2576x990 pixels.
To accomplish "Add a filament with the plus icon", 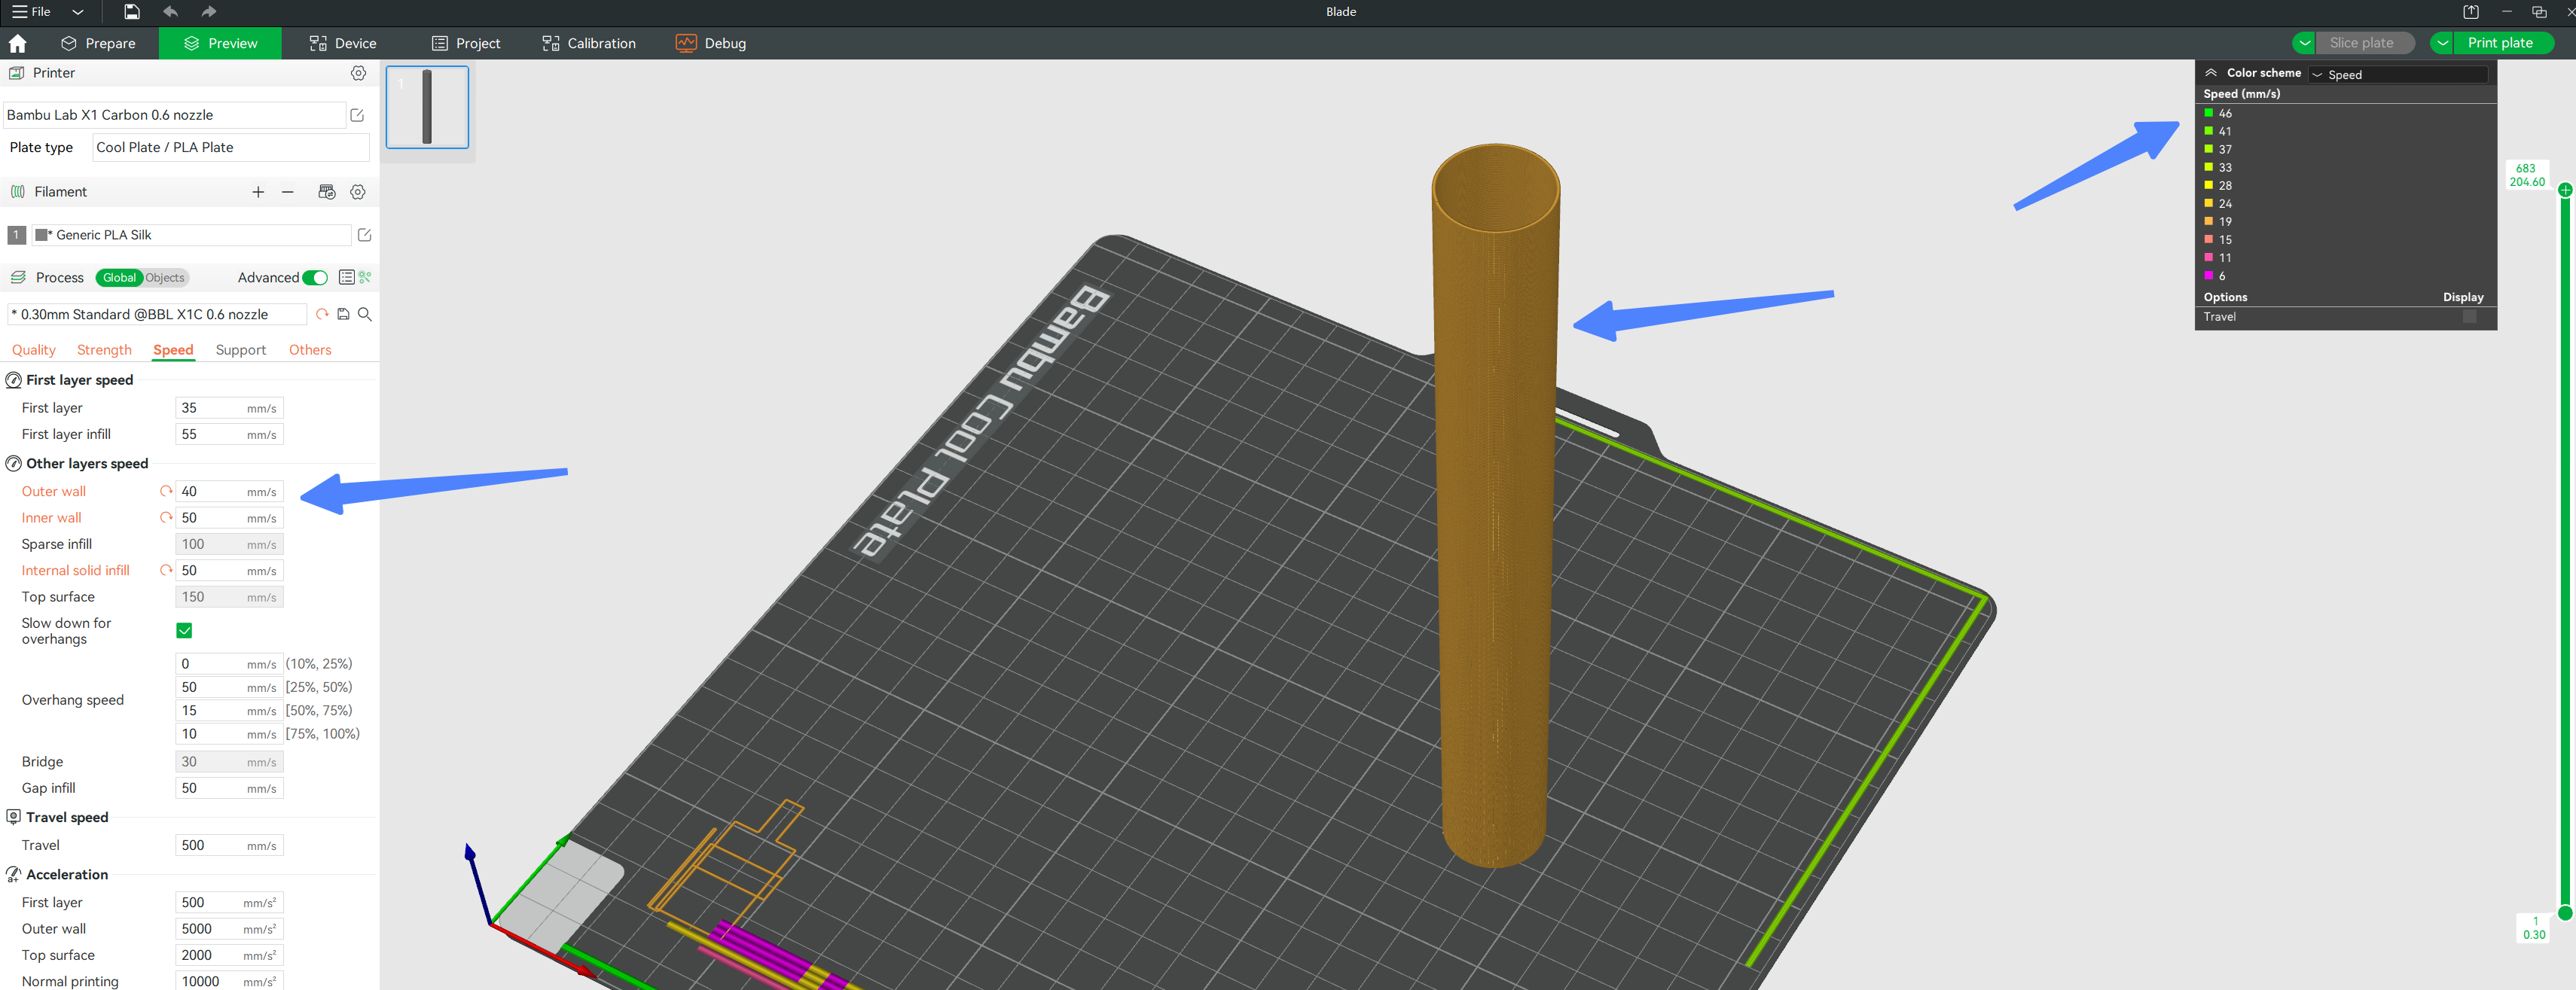I will [258, 192].
